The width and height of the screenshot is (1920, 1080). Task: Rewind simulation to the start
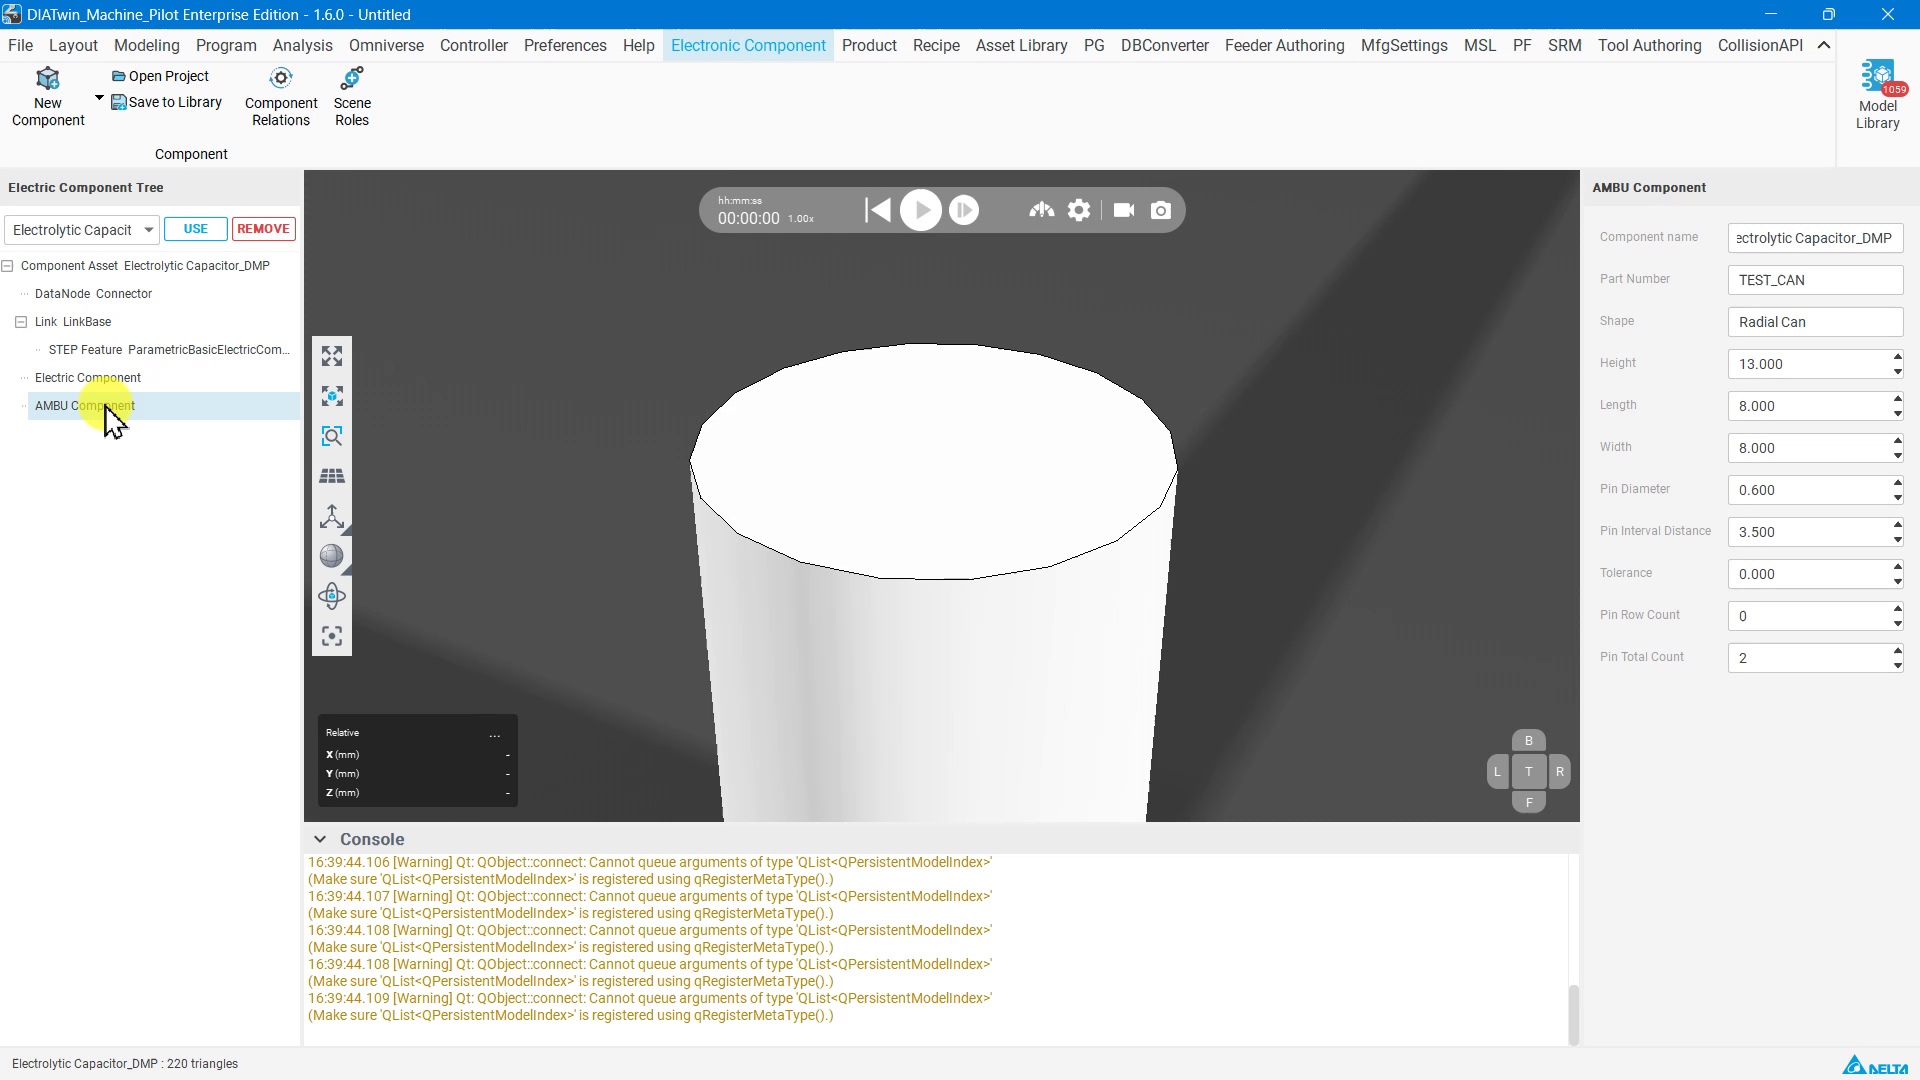pyautogui.click(x=878, y=210)
